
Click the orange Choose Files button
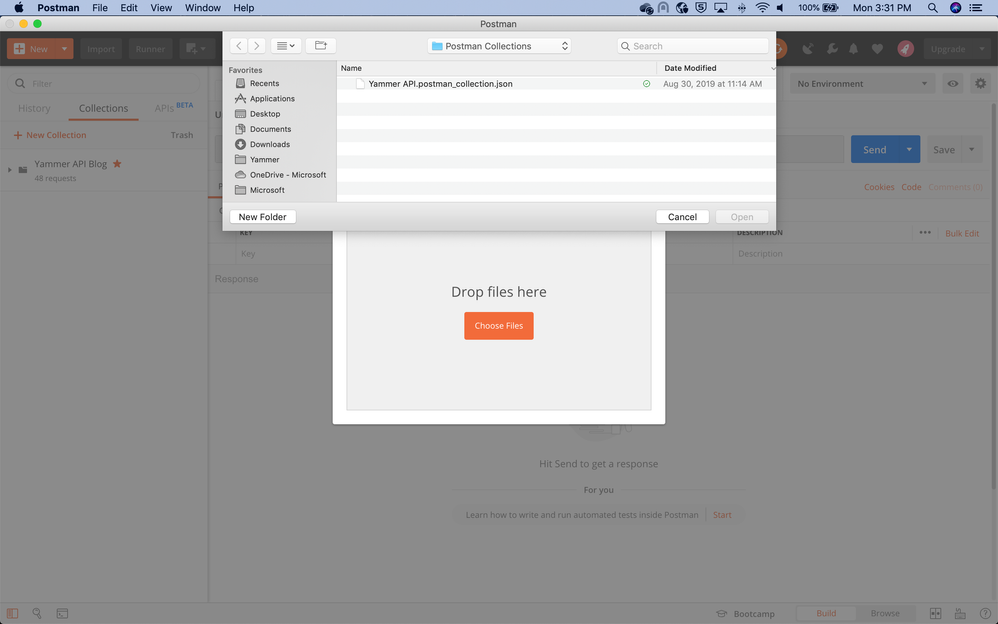point(499,325)
